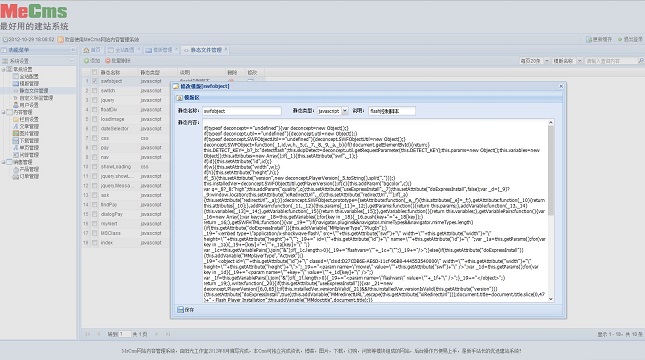Viewport: 645px width, 360px height.
Task: Open the javascript type dropdown in dialog
Action: 345,111
